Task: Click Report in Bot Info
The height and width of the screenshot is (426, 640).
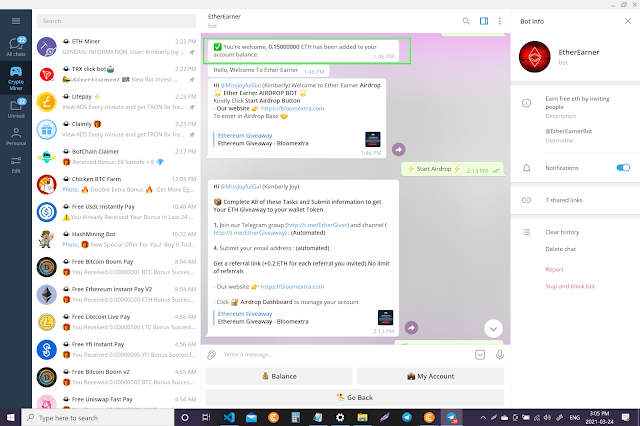Action: click(554, 269)
